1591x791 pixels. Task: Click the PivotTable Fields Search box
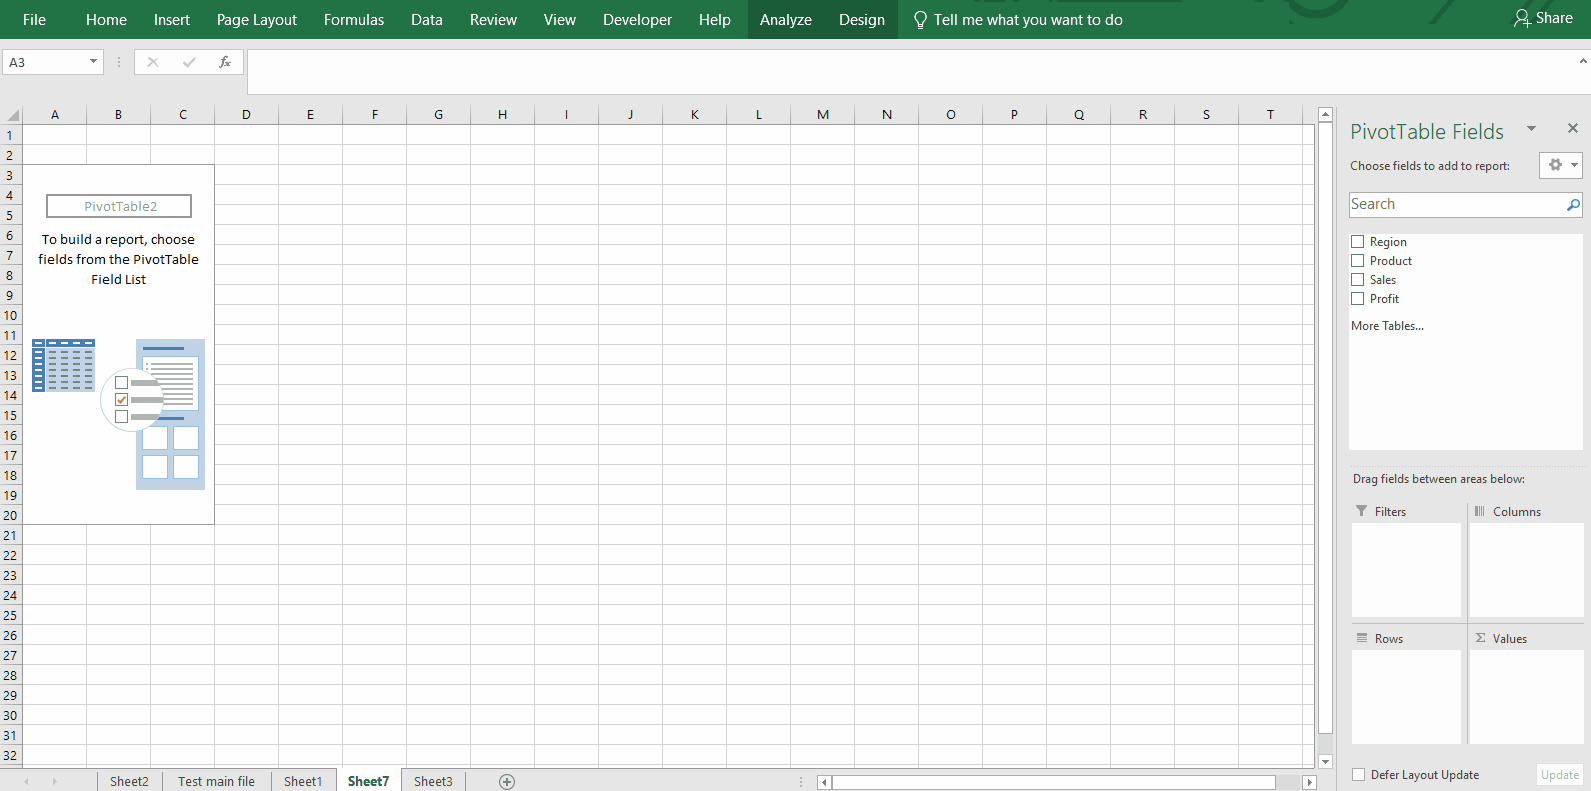click(x=1455, y=205)
